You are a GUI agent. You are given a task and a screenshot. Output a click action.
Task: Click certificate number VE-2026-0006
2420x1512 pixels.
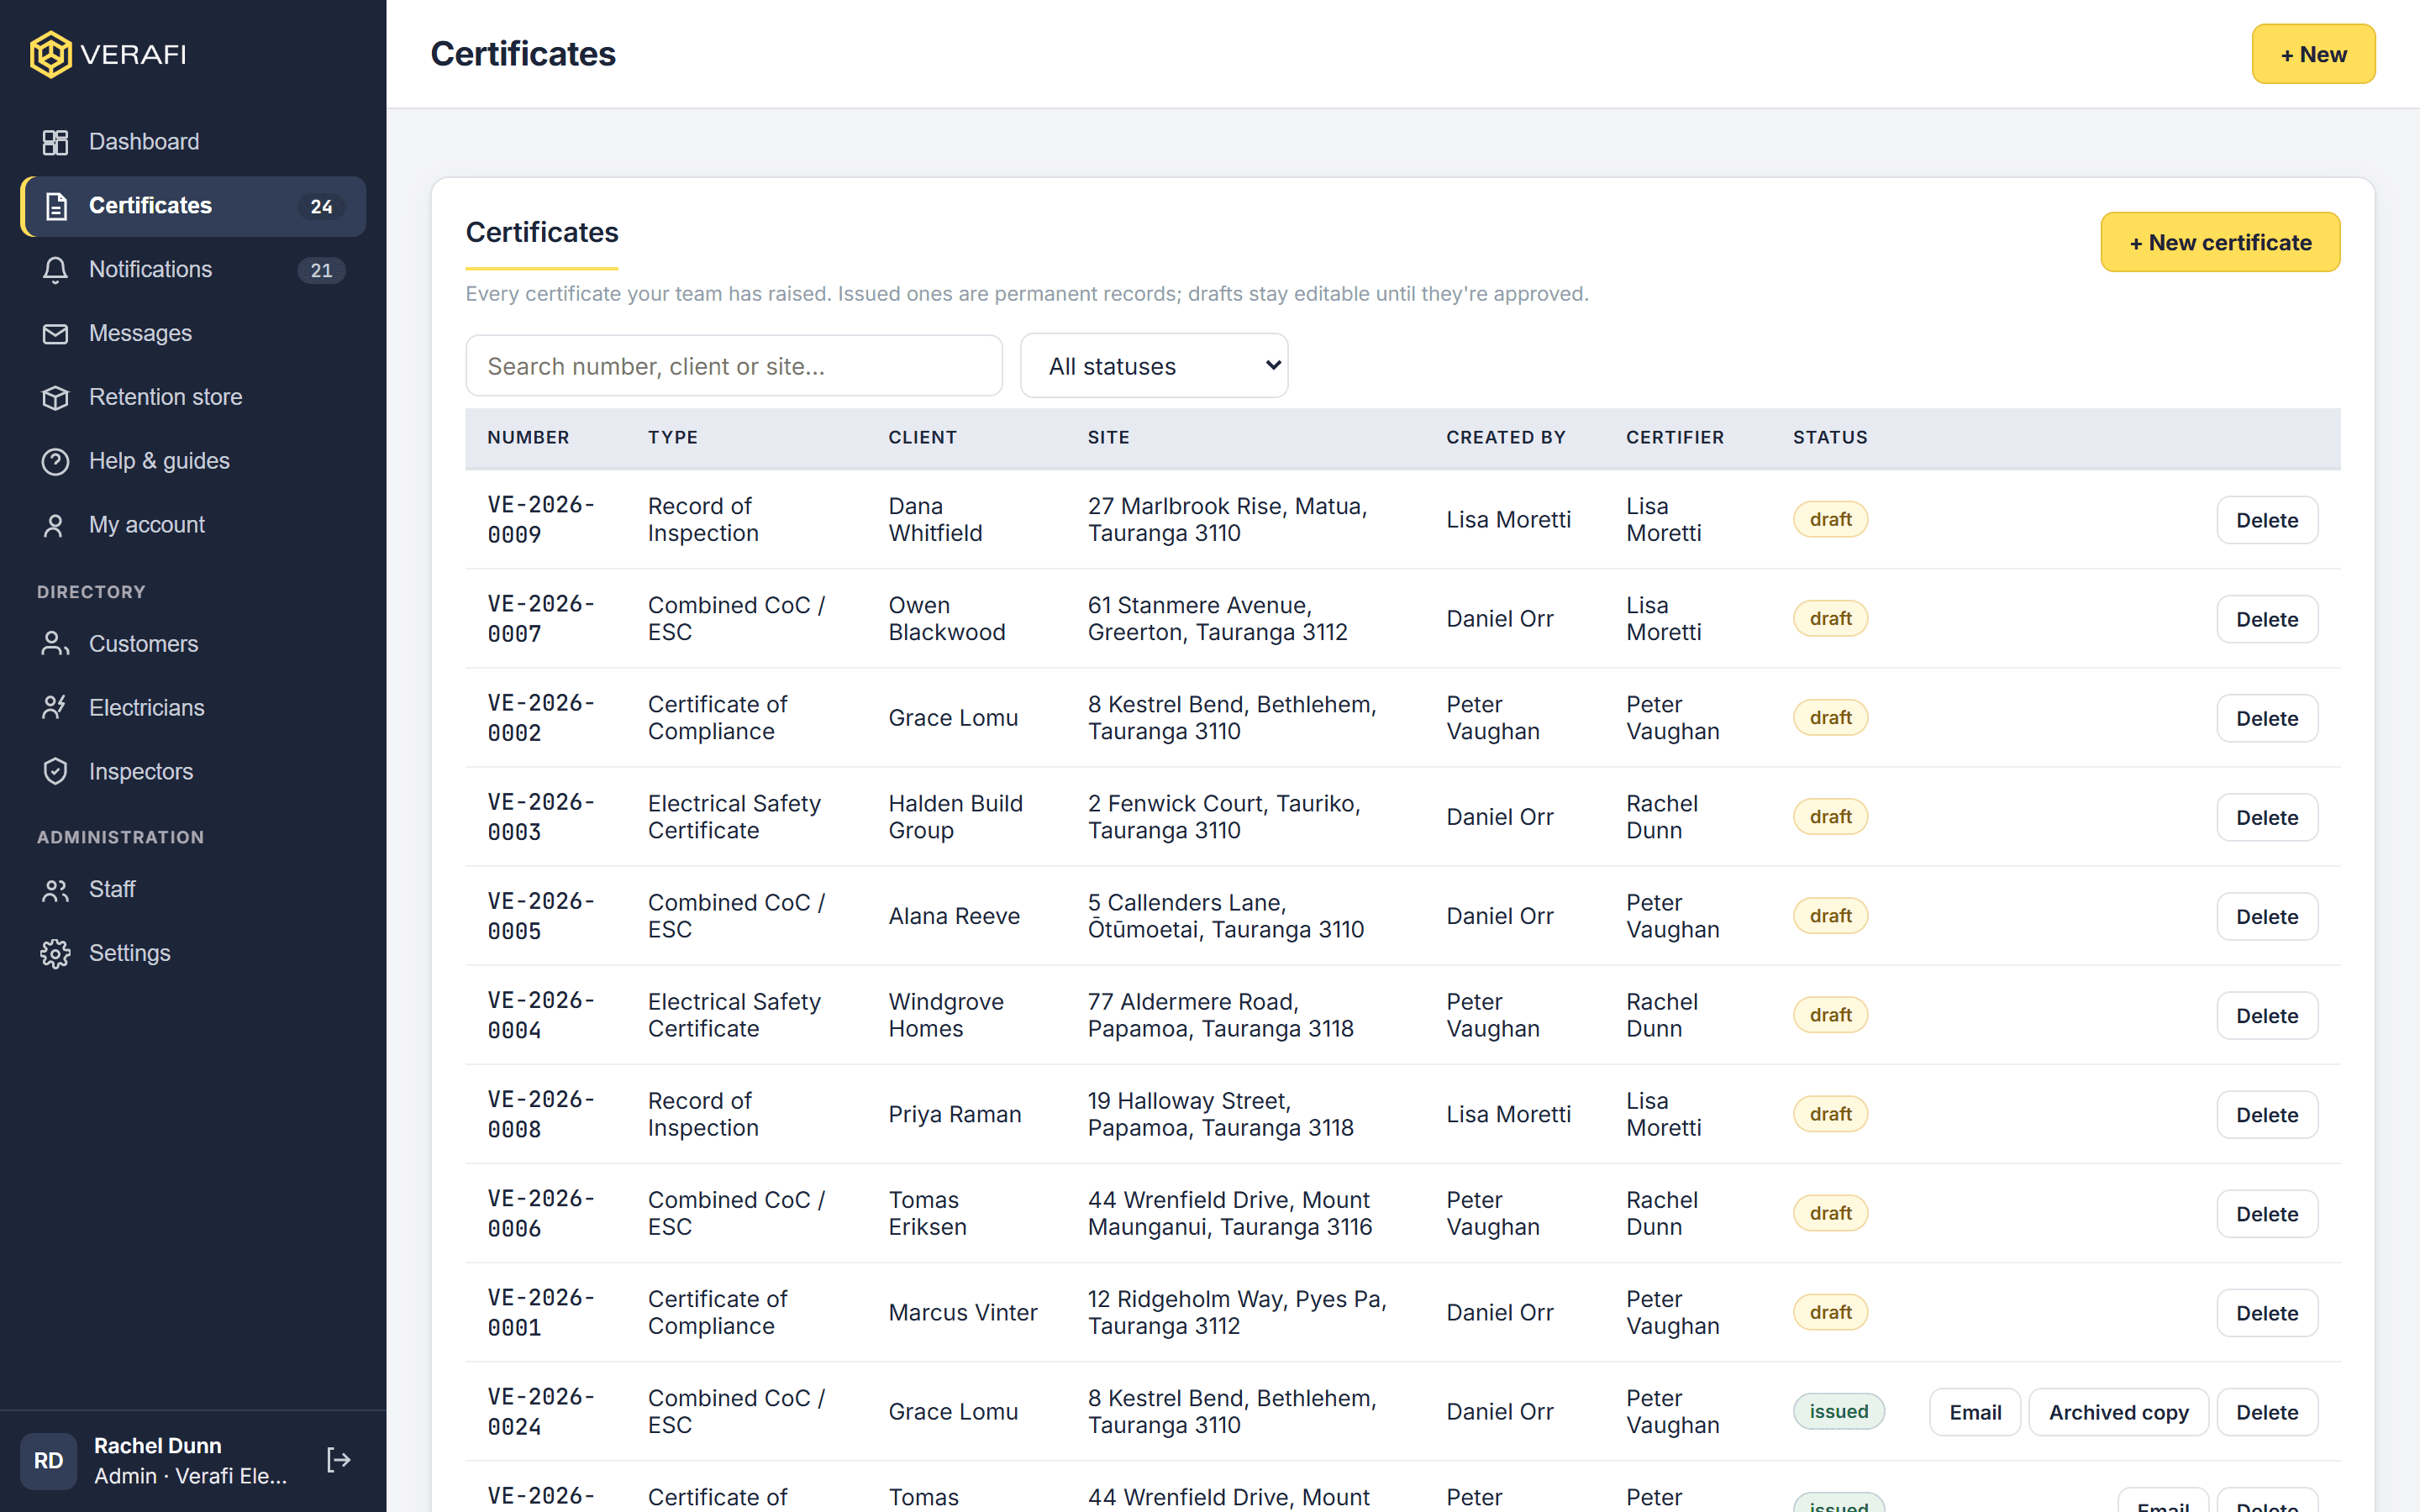[541, 1213]
